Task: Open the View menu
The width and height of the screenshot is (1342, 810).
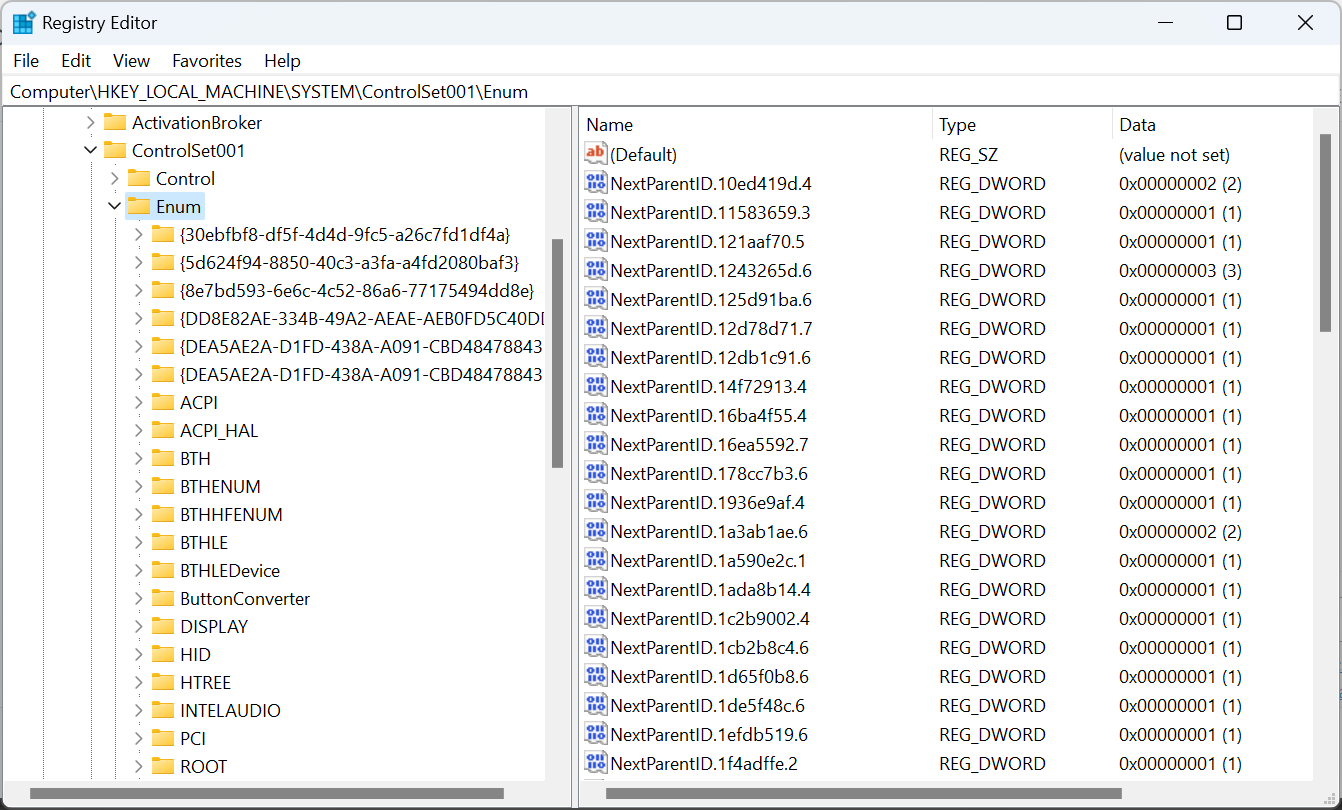Action: coord(131,61)
